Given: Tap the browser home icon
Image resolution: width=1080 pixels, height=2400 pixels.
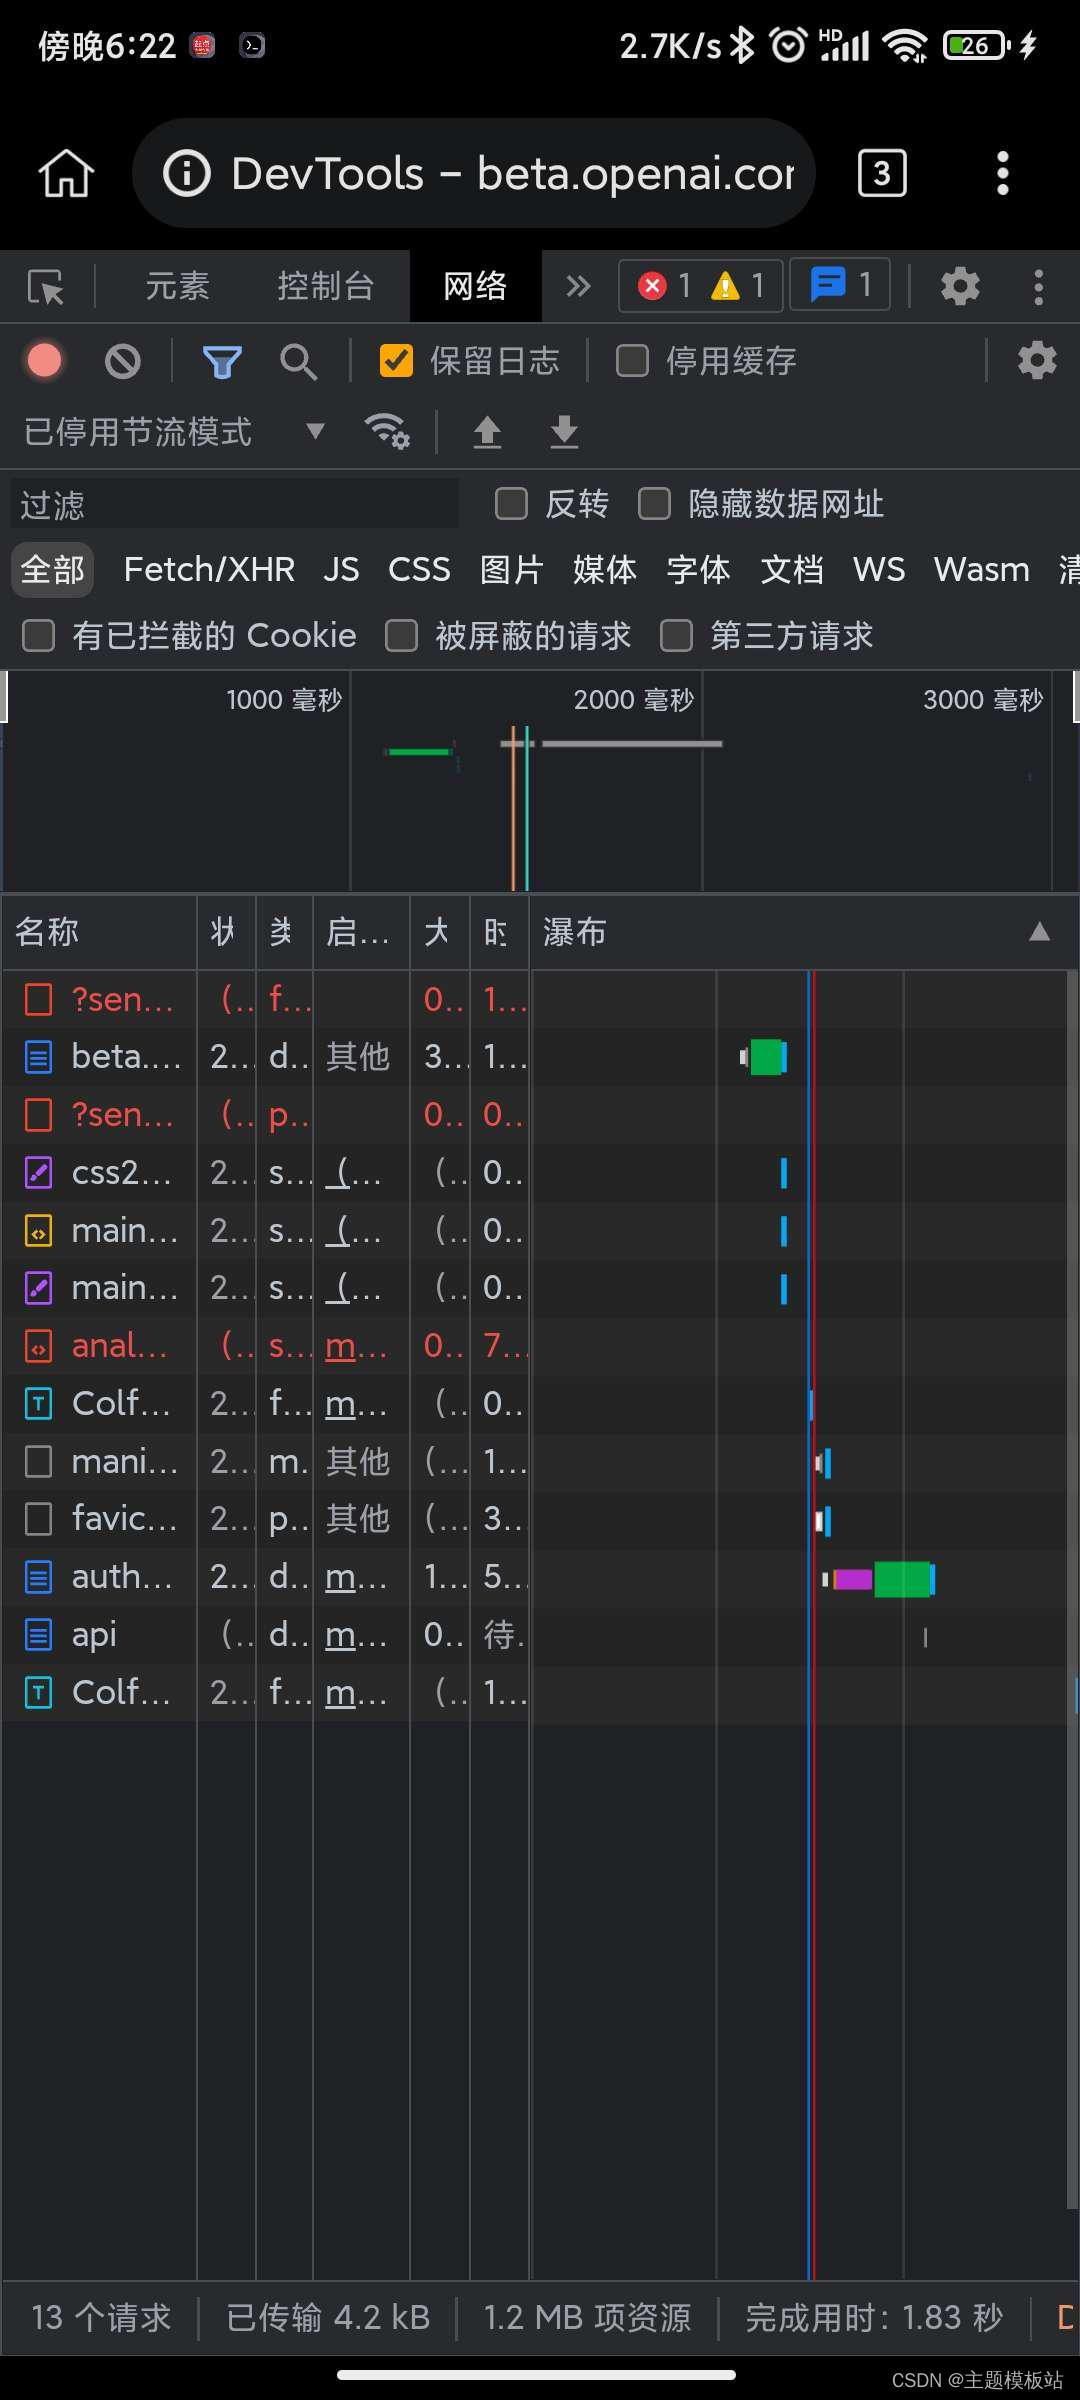Looking at the screenshot, I should click(66, 173).
